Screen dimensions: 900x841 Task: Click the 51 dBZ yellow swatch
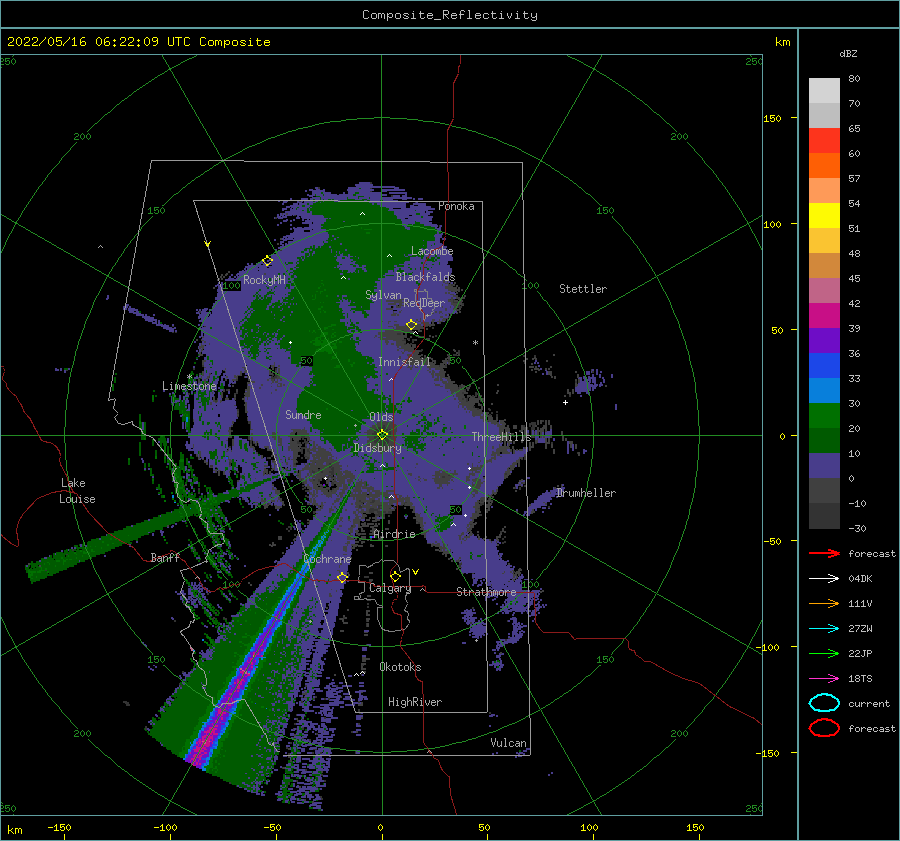pyautogui.click(x=824, y=216)
